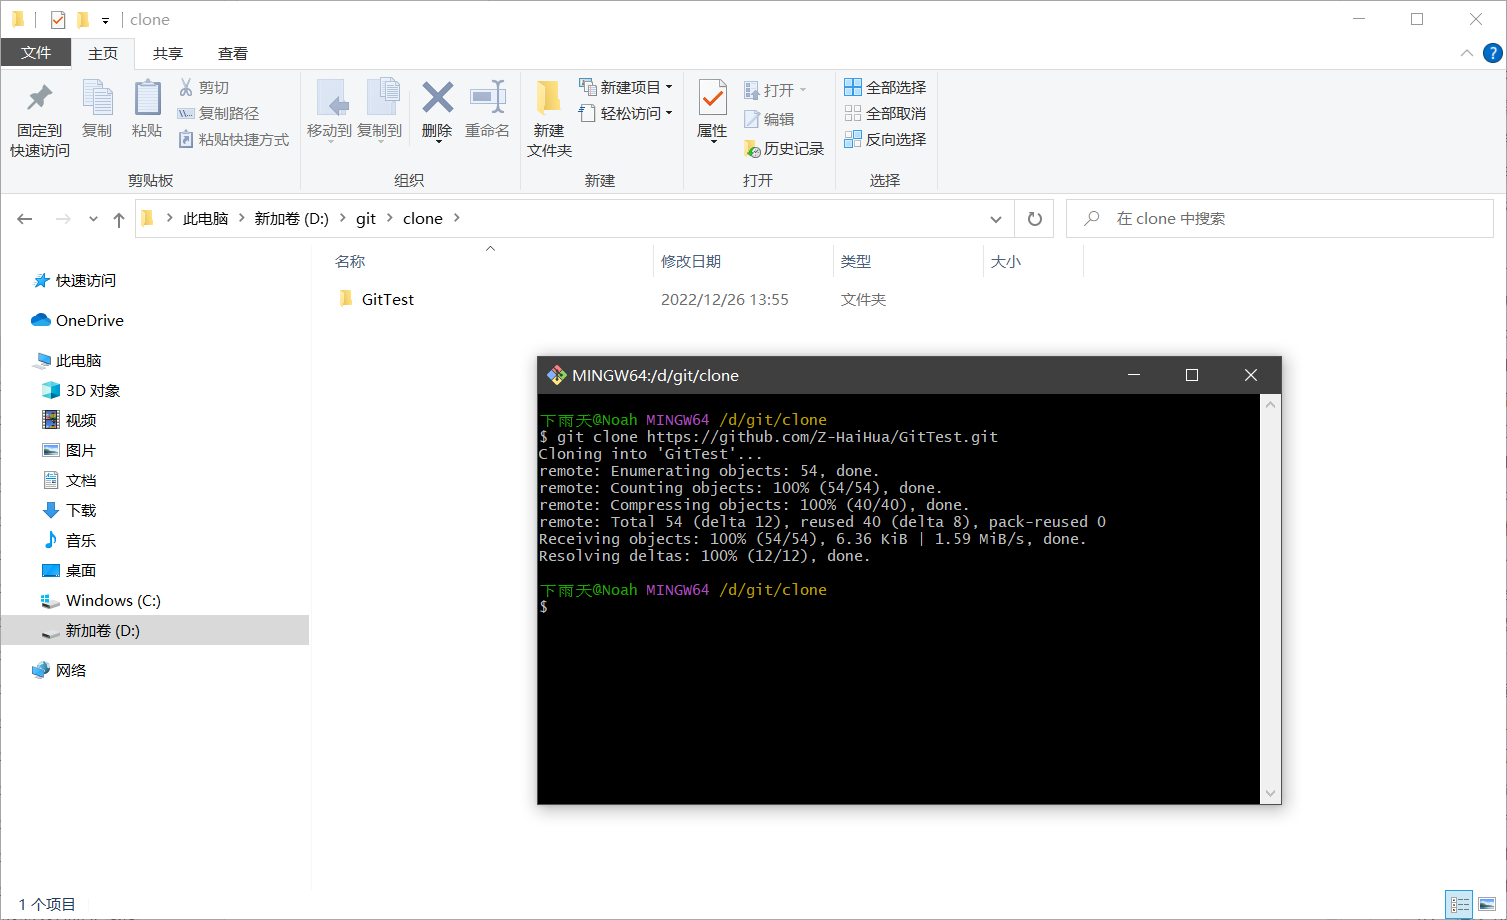Open the Easy access (轻松访问) dropdown

(x=626, y=114)
